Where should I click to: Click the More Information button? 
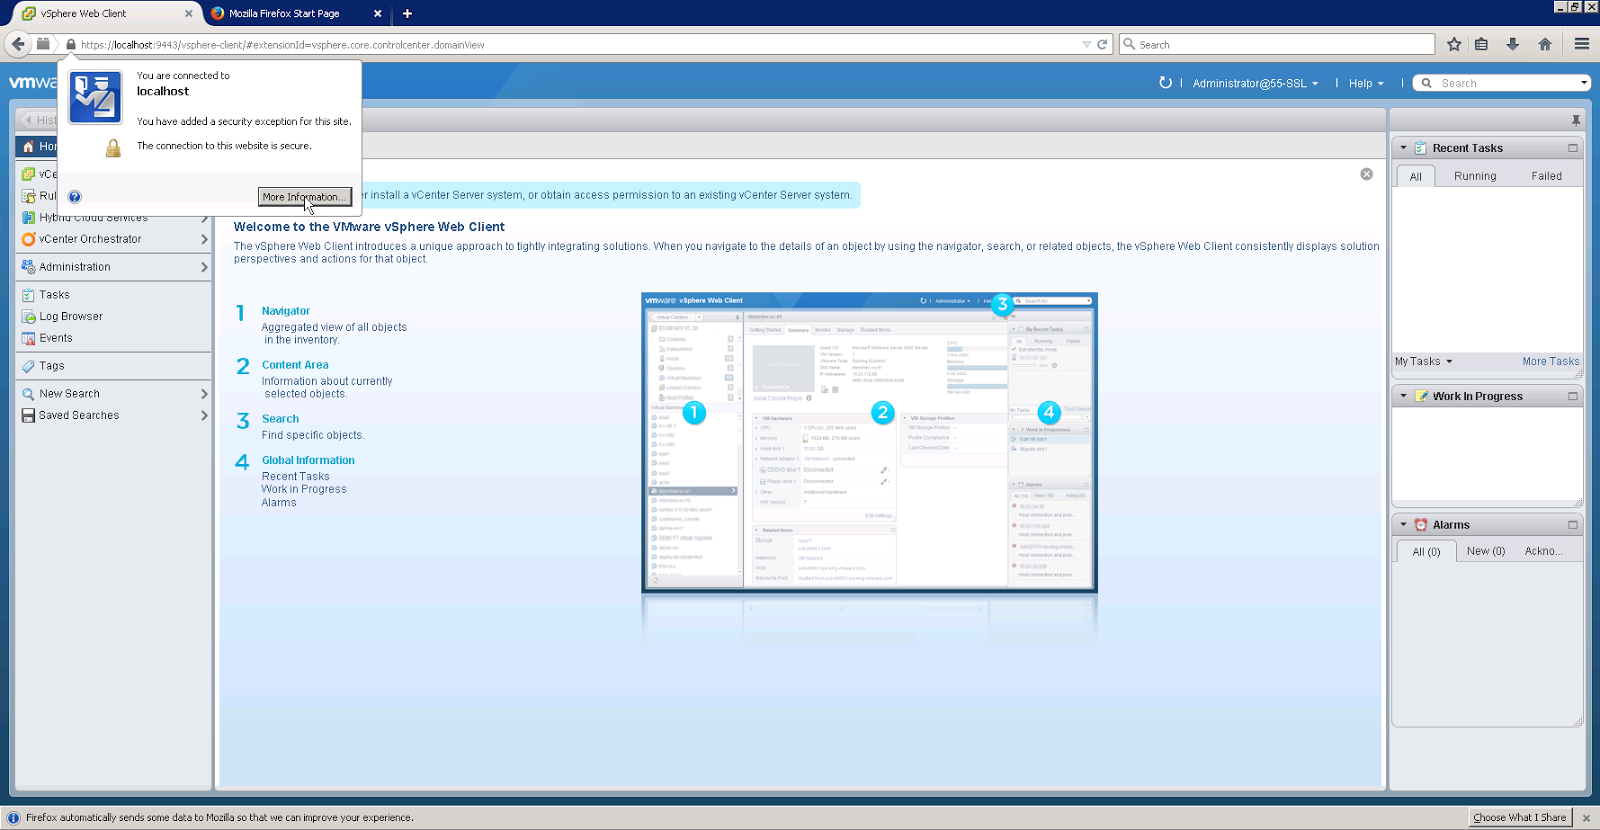(305, 197)
